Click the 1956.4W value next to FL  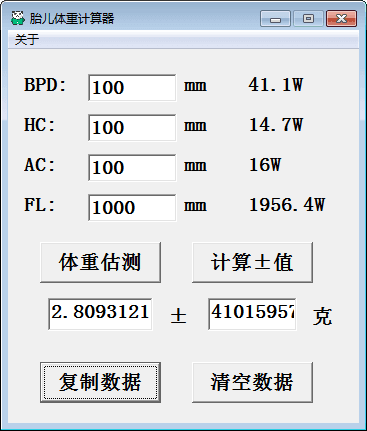coord(287,205)
